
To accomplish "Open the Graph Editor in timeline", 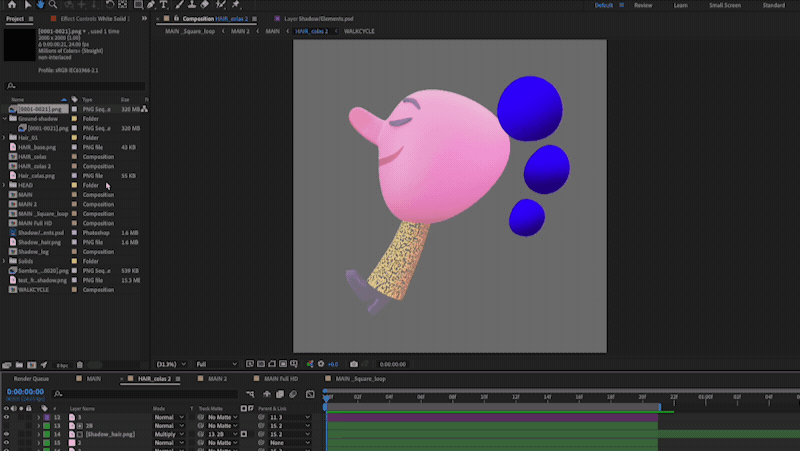I will pos(310,394).
